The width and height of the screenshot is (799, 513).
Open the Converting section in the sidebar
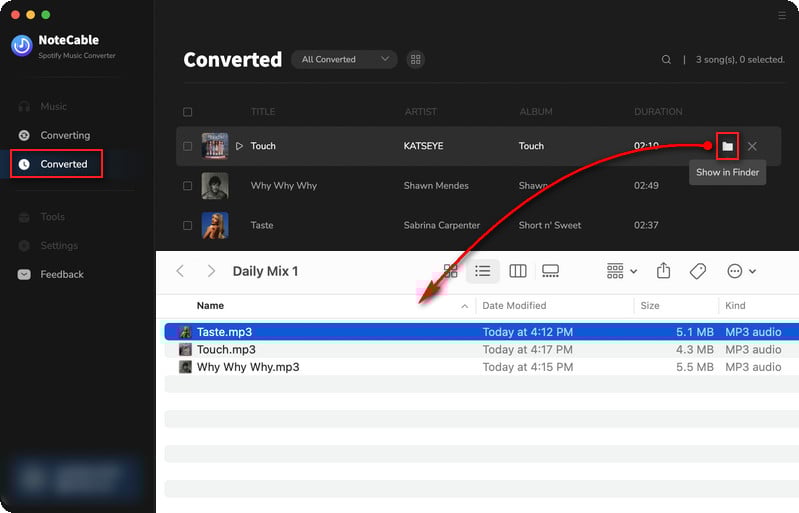[54, 135]
